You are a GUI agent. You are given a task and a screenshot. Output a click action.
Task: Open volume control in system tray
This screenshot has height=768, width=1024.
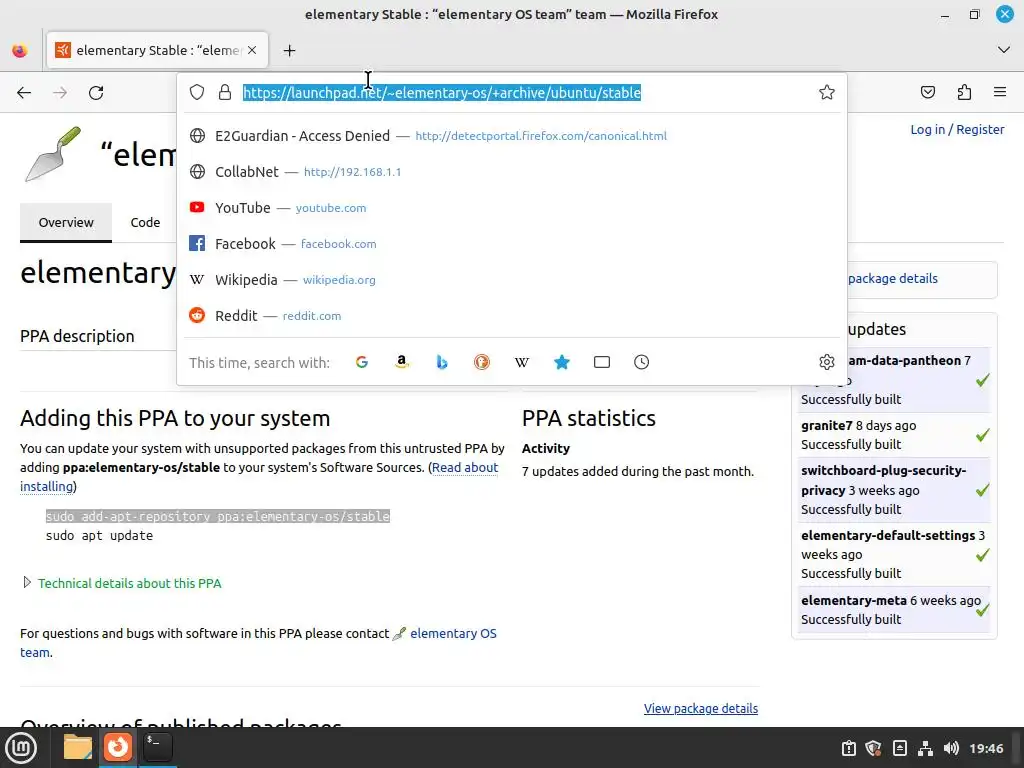tap(951, 748)
